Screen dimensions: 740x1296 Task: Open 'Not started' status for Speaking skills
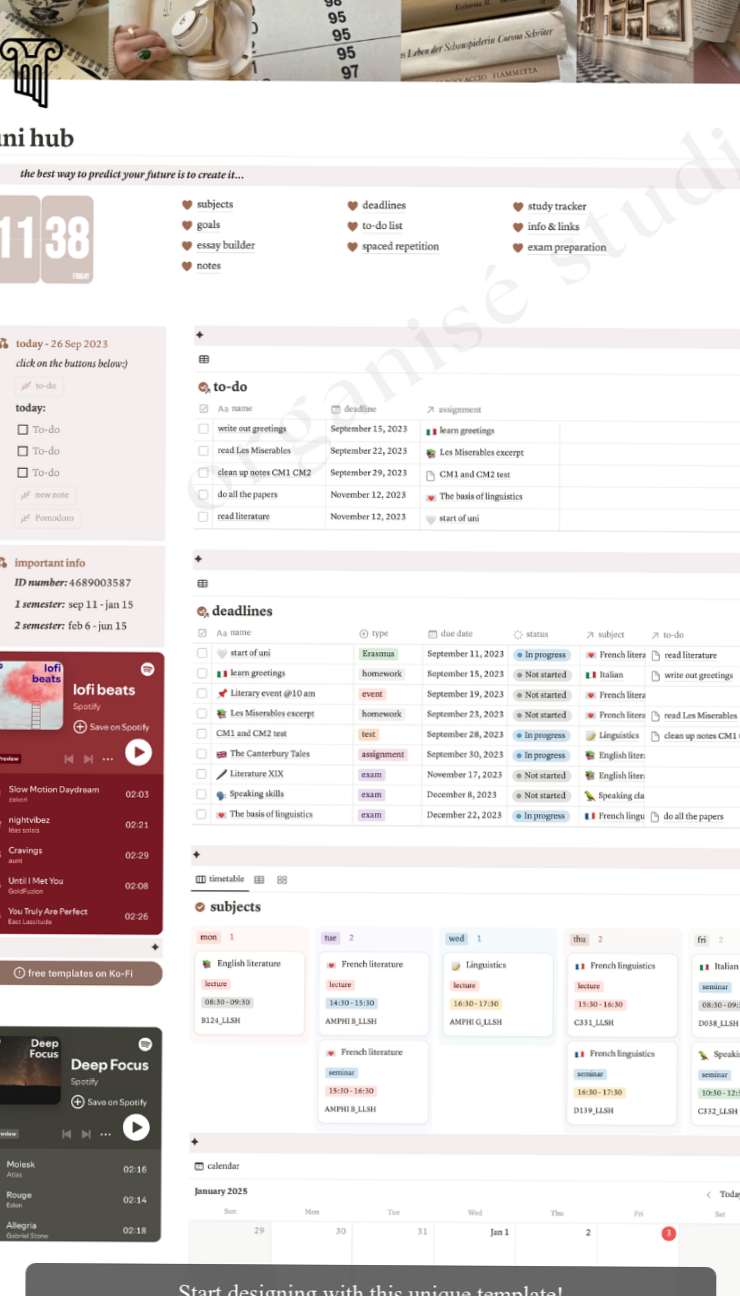coord(541,796)
